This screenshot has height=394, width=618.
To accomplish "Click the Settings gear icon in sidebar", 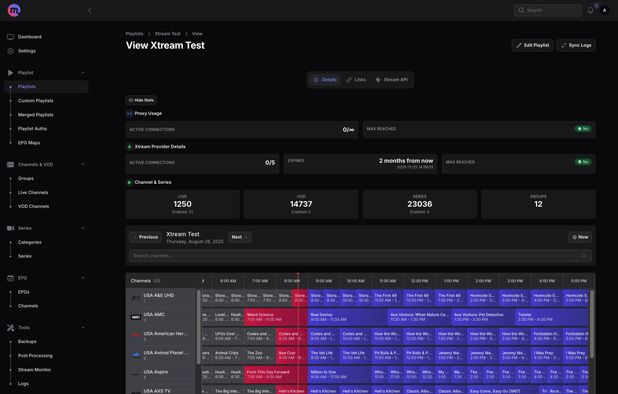I will tap(11, 51).
